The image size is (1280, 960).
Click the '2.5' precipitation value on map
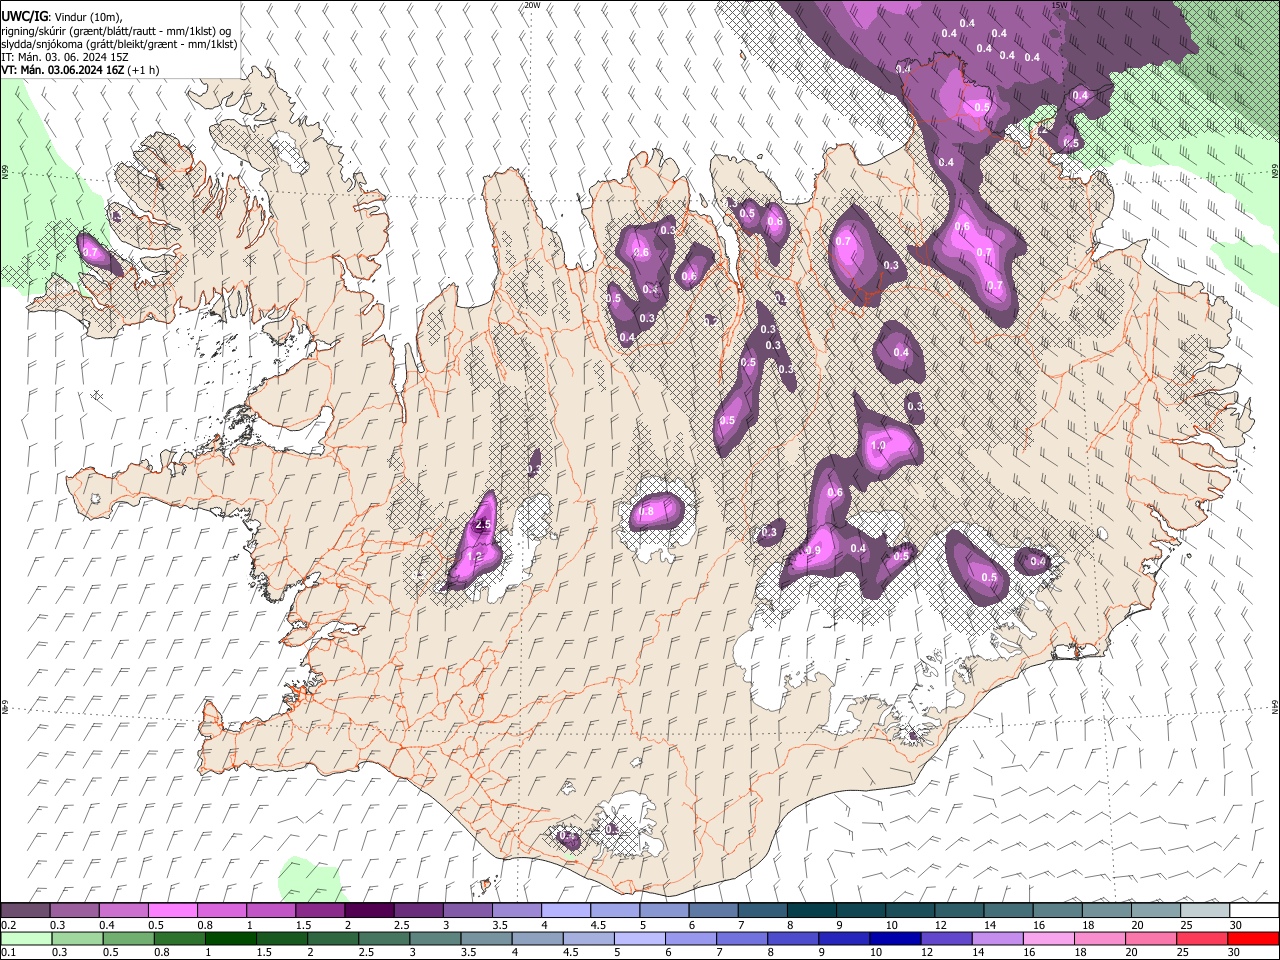(x=484, y=524)
